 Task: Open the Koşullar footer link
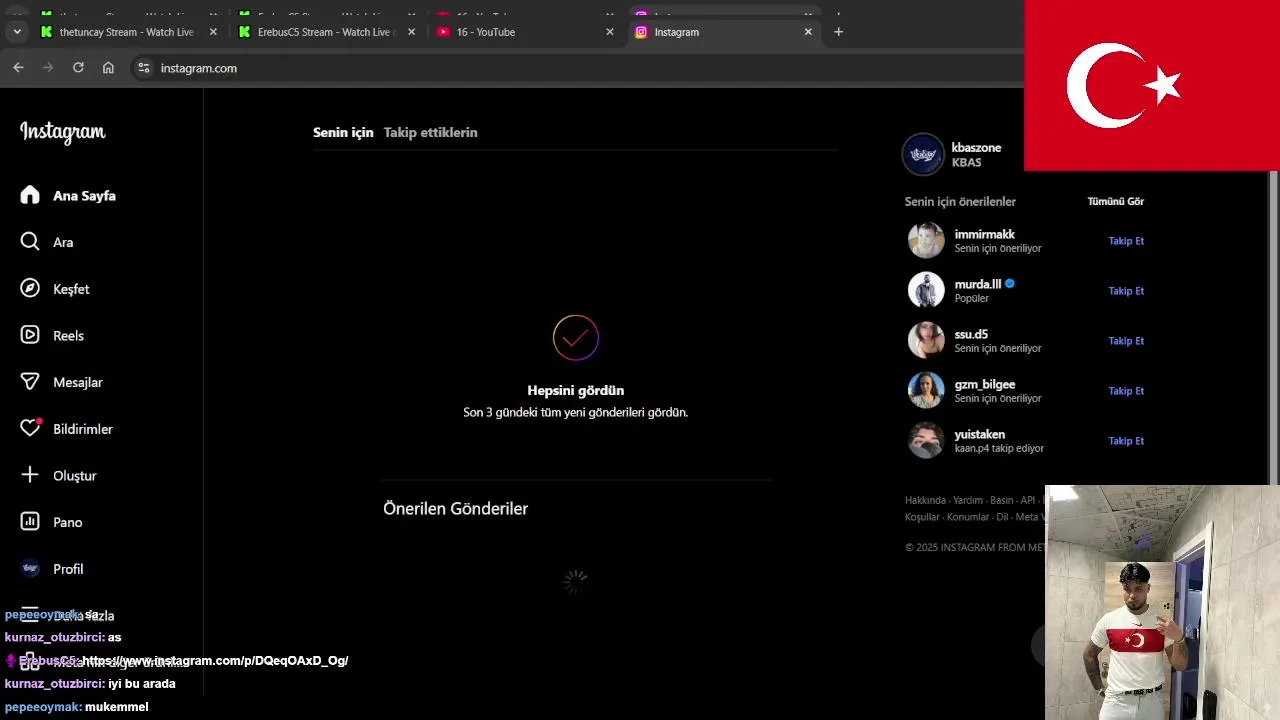[922, 517]
